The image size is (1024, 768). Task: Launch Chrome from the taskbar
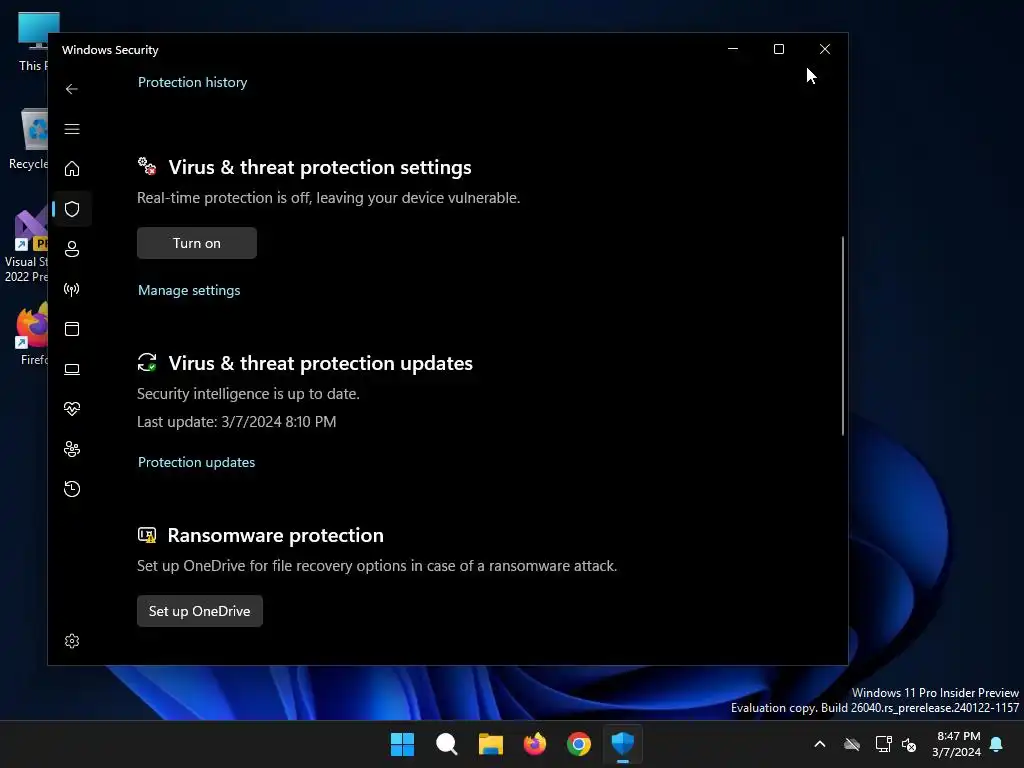coord(579,744)
